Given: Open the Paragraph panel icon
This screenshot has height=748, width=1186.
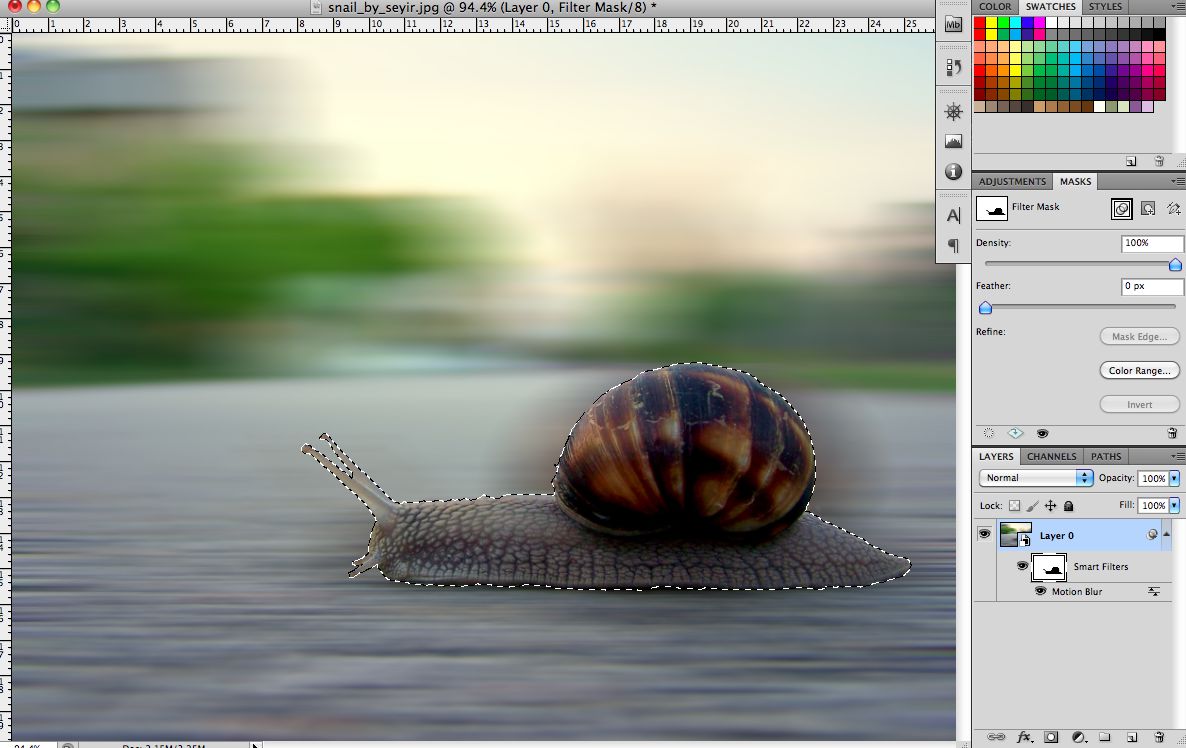Looking at the screenshot, I should 953,245.
